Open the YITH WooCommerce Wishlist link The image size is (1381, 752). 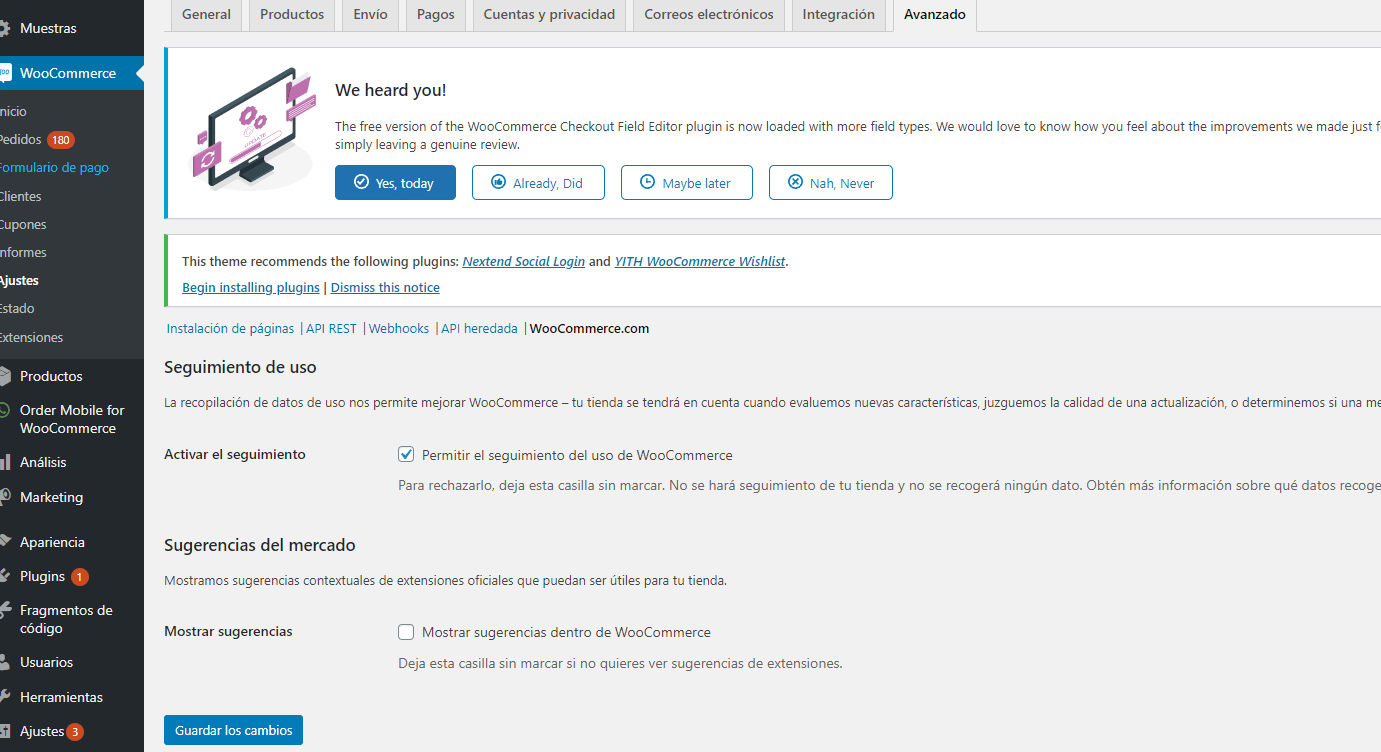point(700,261)
